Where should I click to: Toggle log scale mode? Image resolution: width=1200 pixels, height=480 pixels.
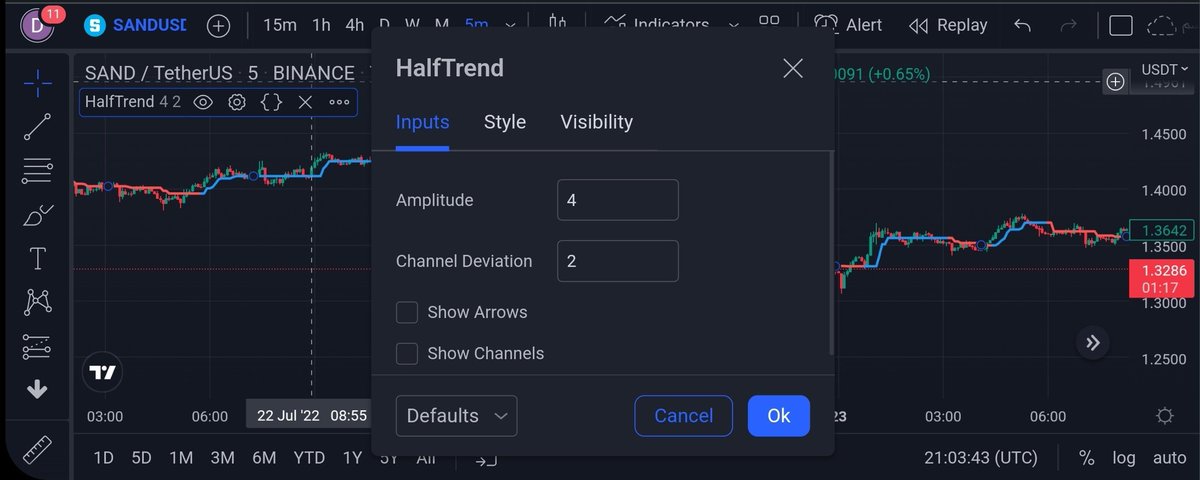1123,458
